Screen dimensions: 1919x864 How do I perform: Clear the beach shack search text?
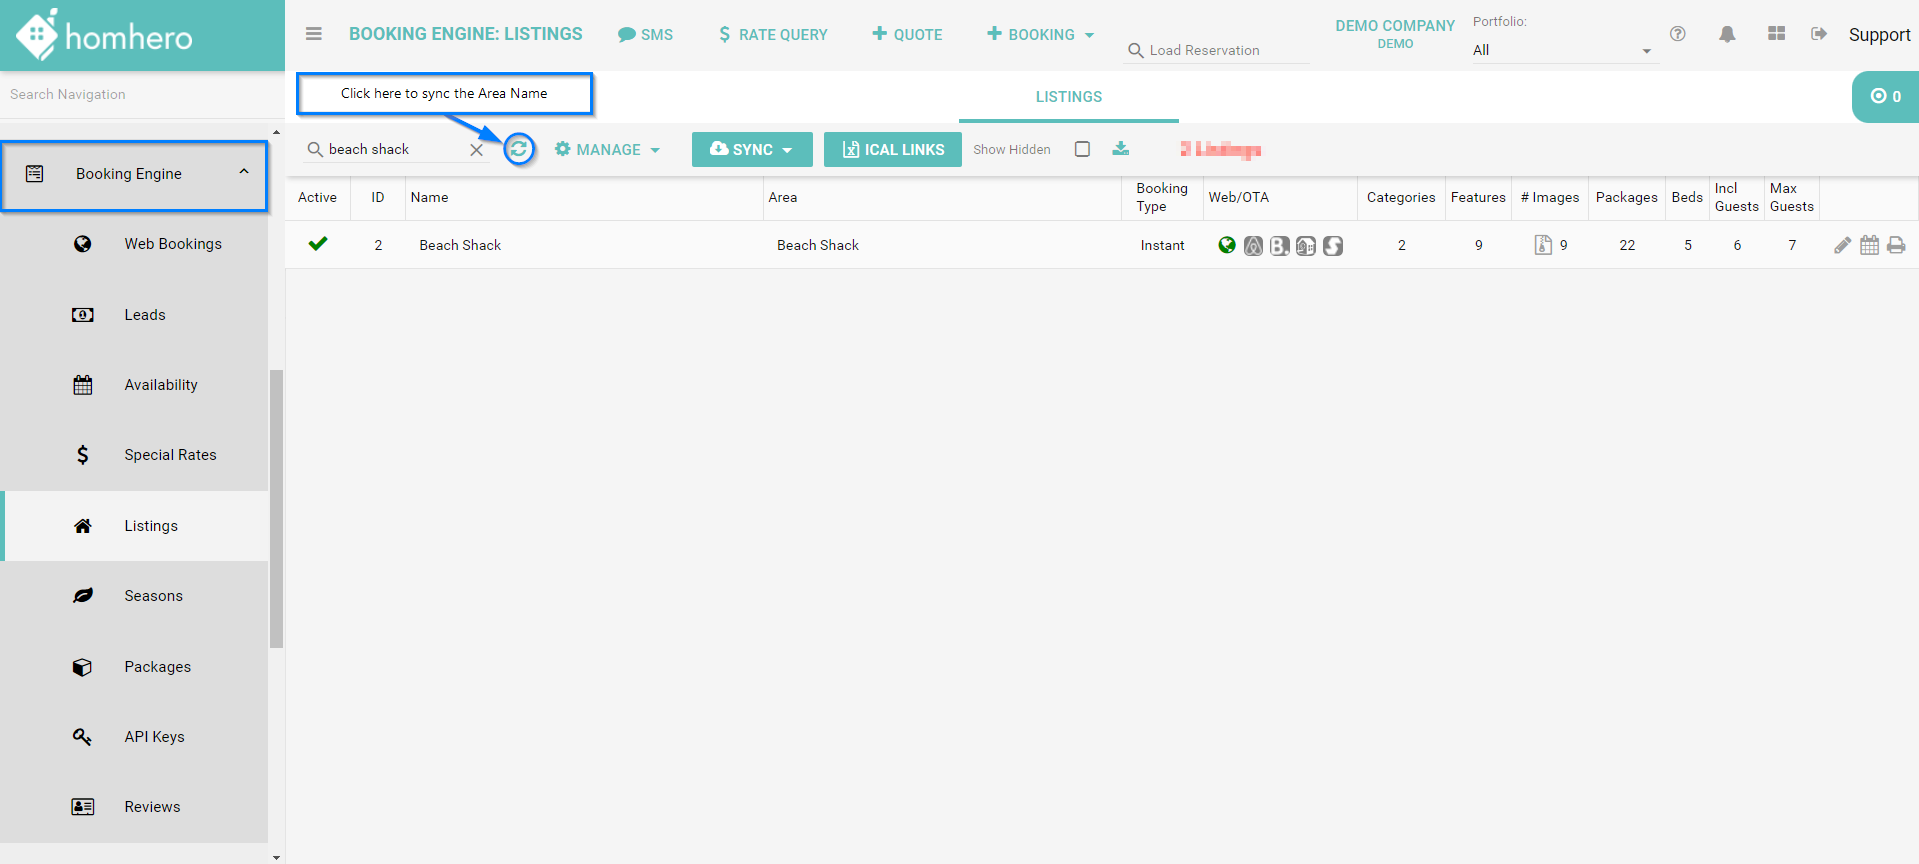[x=477, y=150]
